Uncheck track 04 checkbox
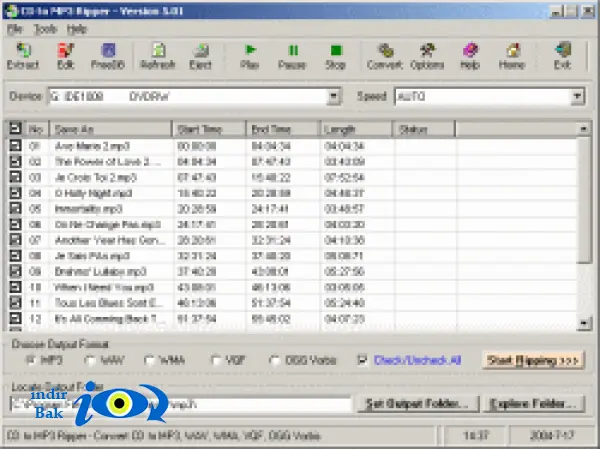Screen dimensions: 600x449 tap(15, 193)
